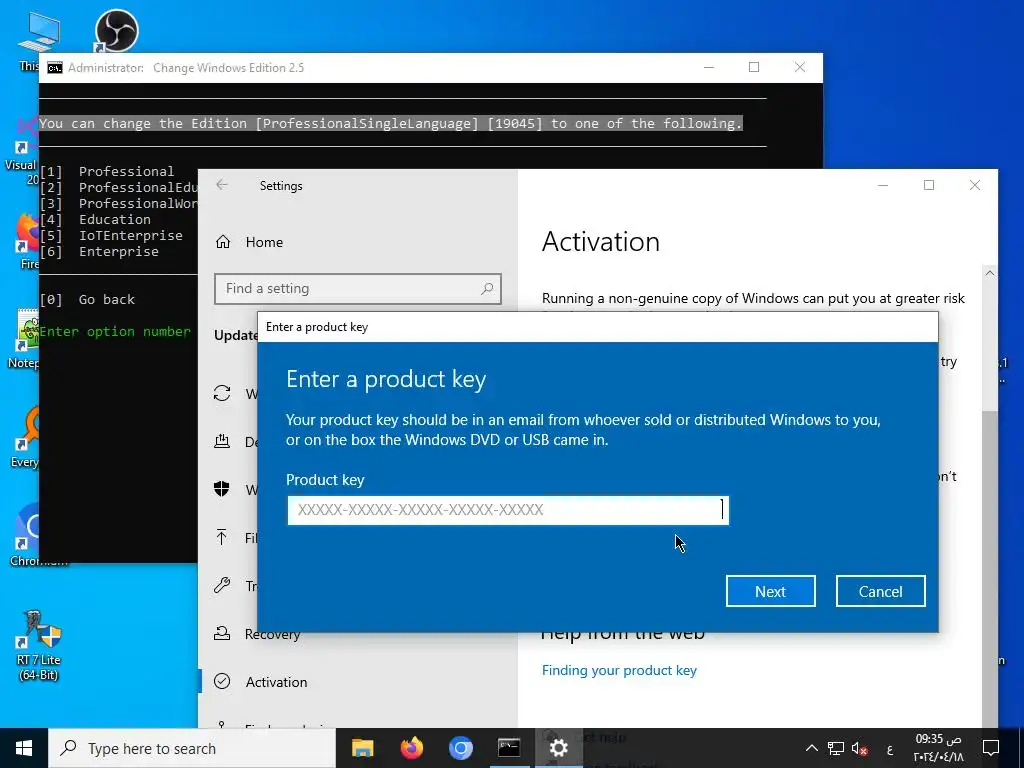Open the Finding your product key link
Screen dimensions: 1024x768
(x=618, y=670)
